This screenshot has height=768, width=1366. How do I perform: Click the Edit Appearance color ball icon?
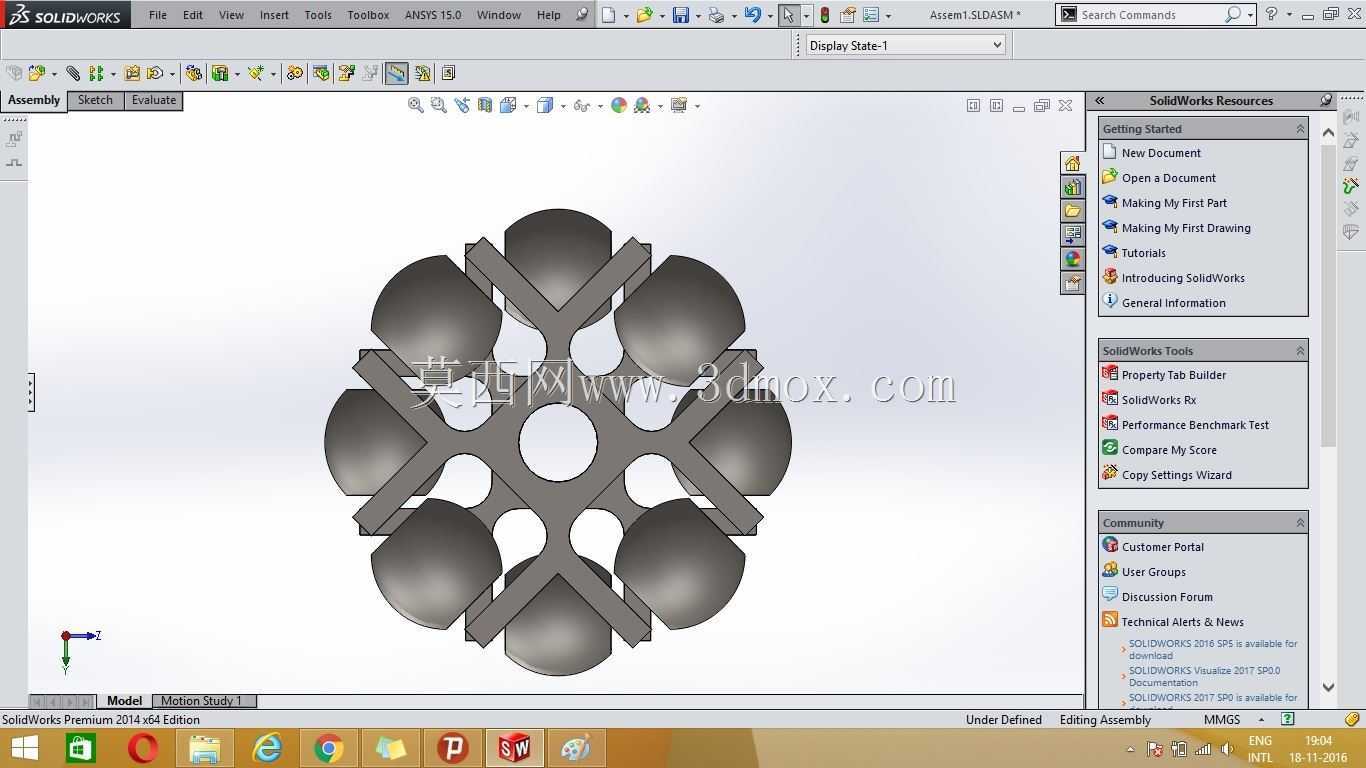(x=619, y=105)
